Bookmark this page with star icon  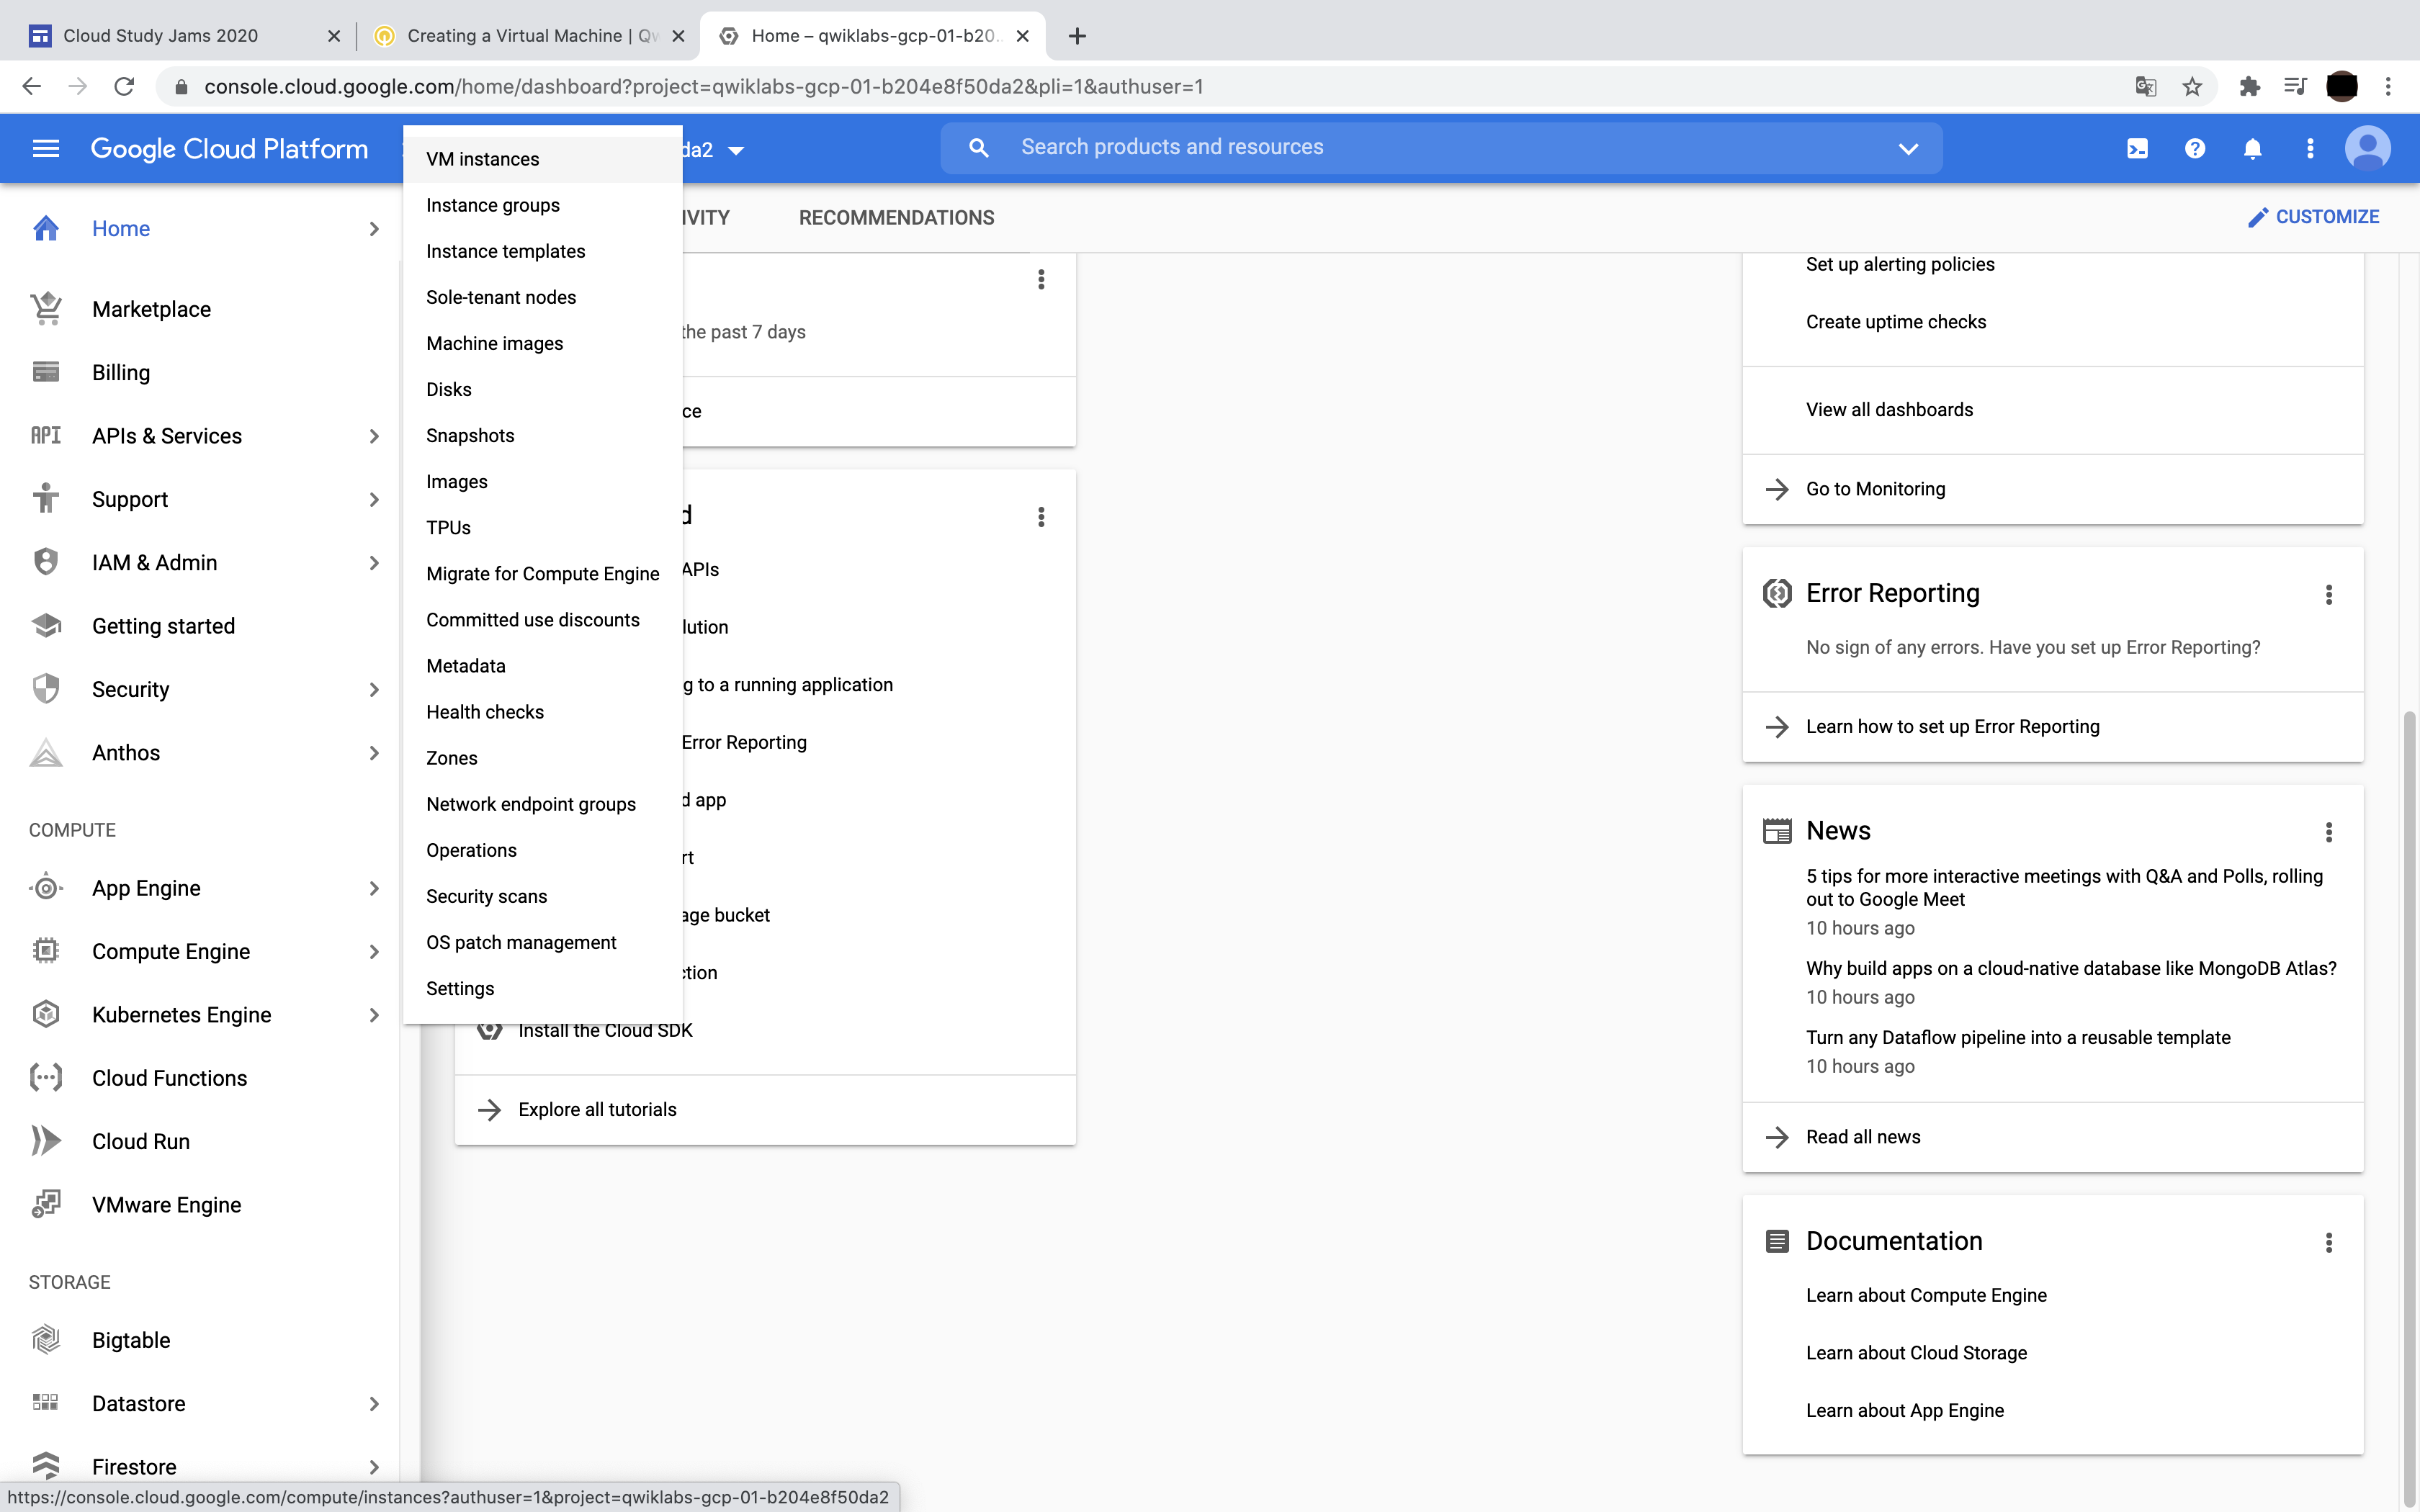pyautogui.click(x=2192, y=87)
